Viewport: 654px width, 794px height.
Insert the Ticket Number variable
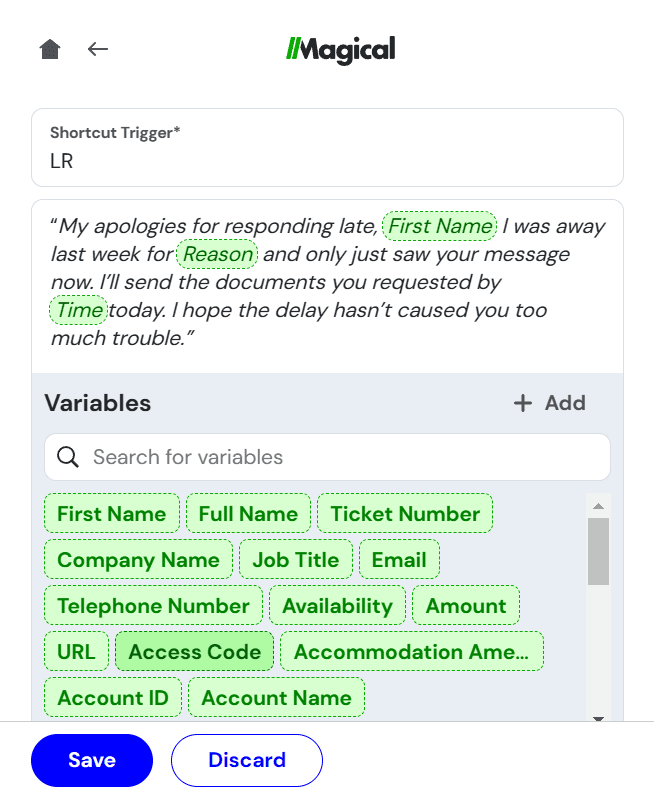[405, 514]
